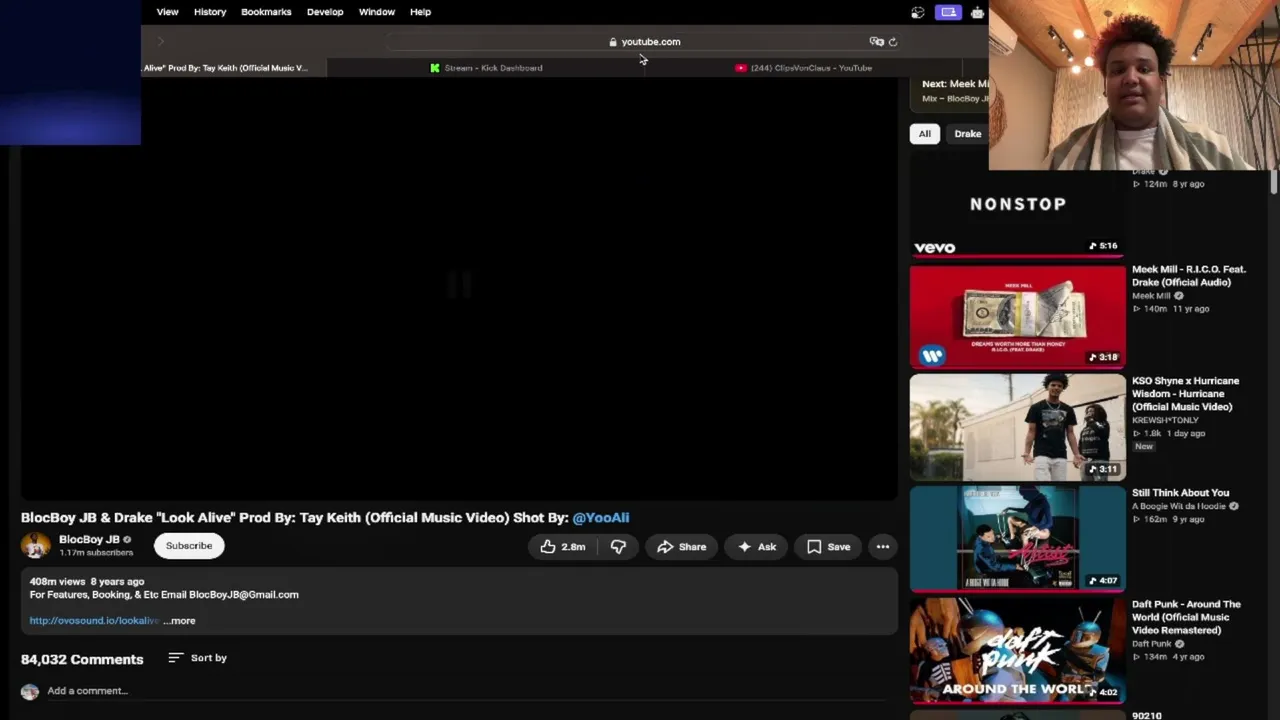This screenshot has width=1280, height=720.
Task: Select the Drake filter chip
Action: 967,134
